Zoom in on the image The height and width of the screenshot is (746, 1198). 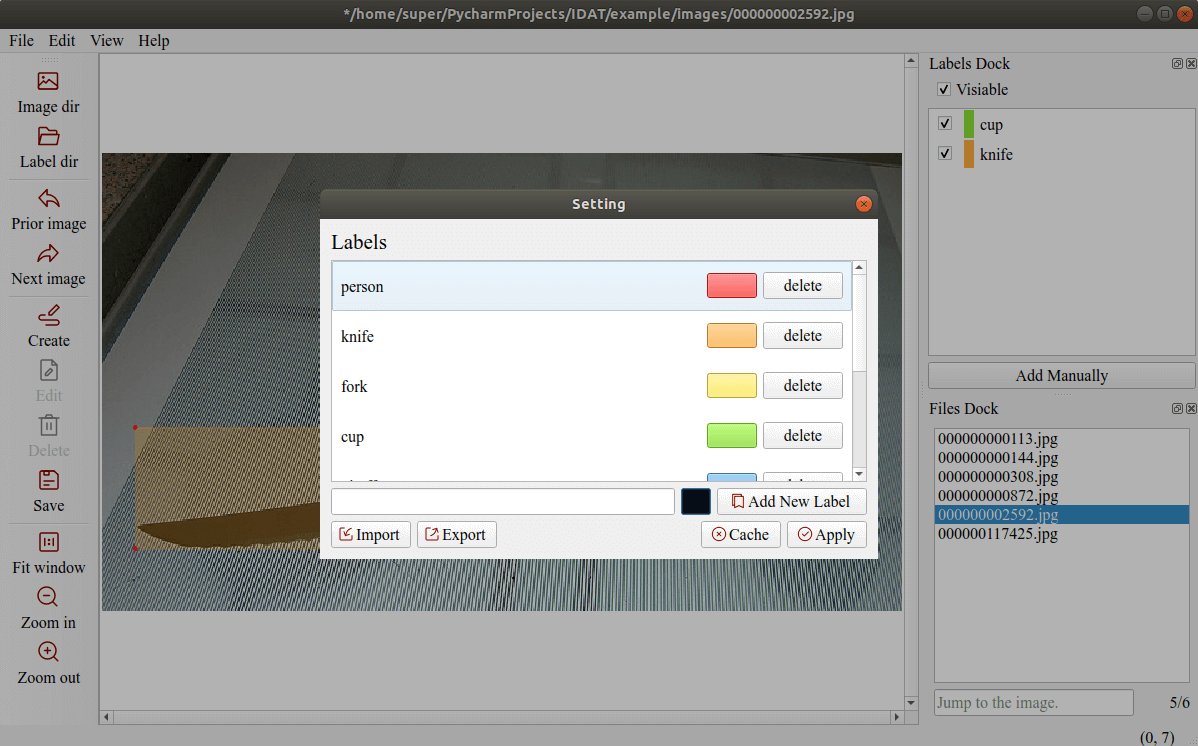tap(48, 607)
